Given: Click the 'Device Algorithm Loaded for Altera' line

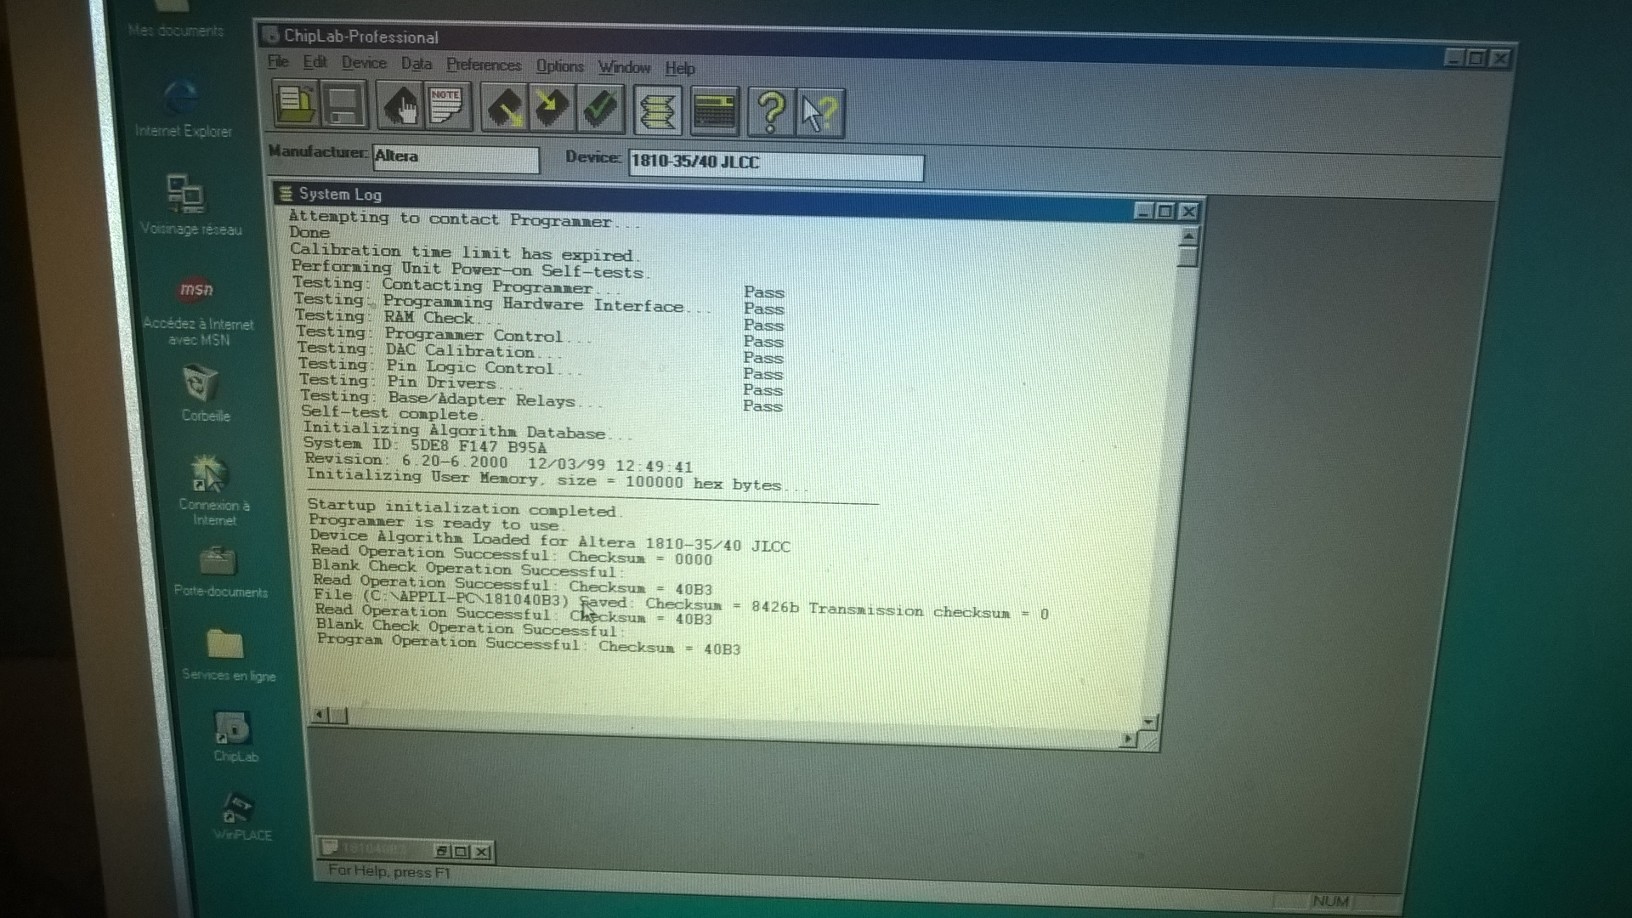Looking at the screenshot, I should [550, 540].
